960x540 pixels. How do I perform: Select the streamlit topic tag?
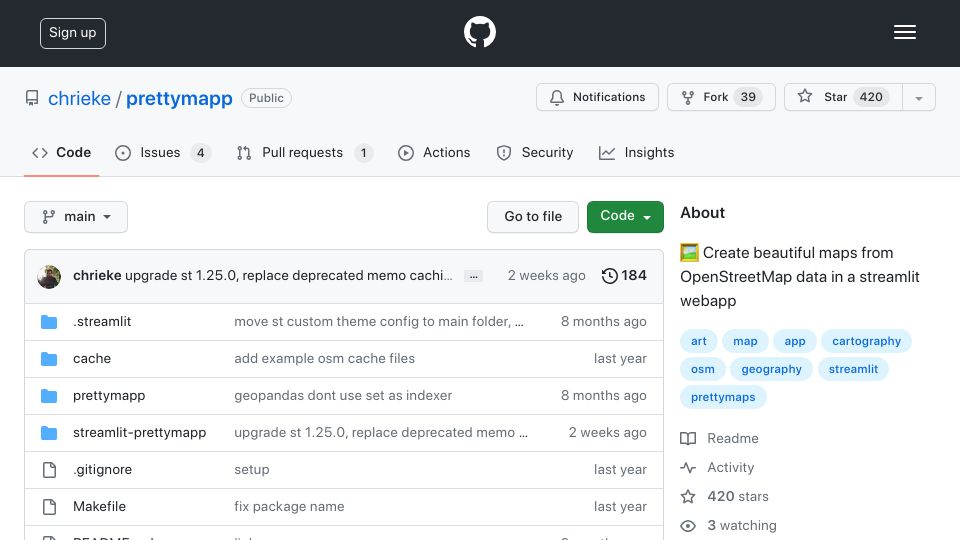[x=853, y=369]
